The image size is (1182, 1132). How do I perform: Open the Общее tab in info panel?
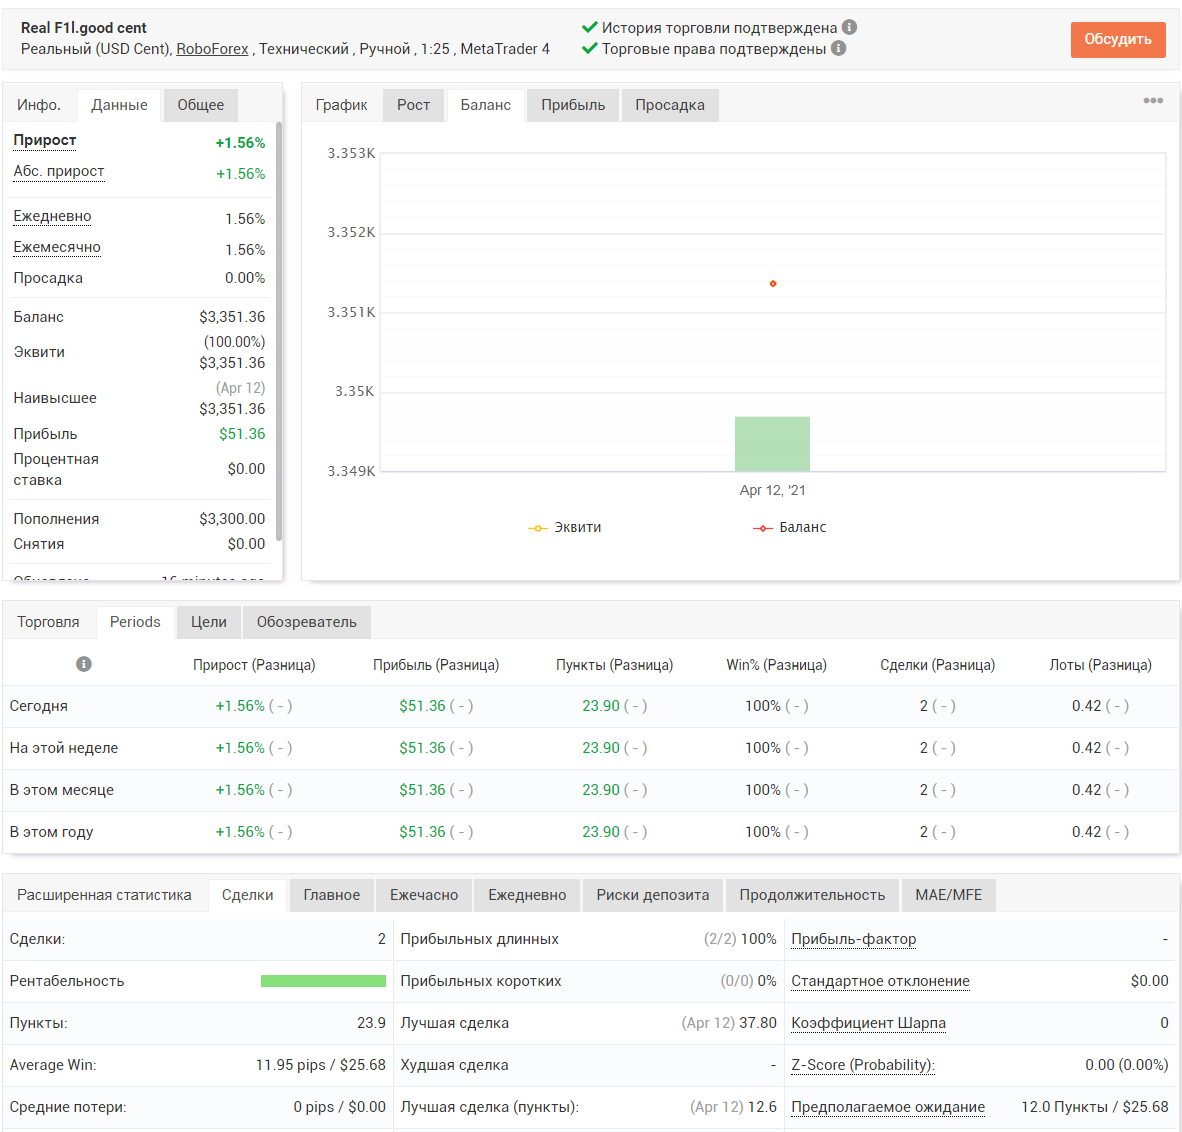coord(201,105)
